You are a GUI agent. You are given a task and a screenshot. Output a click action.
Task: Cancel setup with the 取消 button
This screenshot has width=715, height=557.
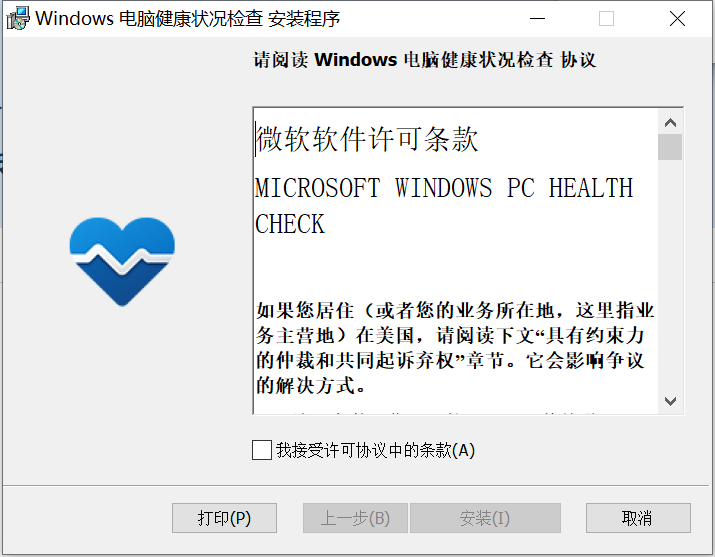point(638,518)
